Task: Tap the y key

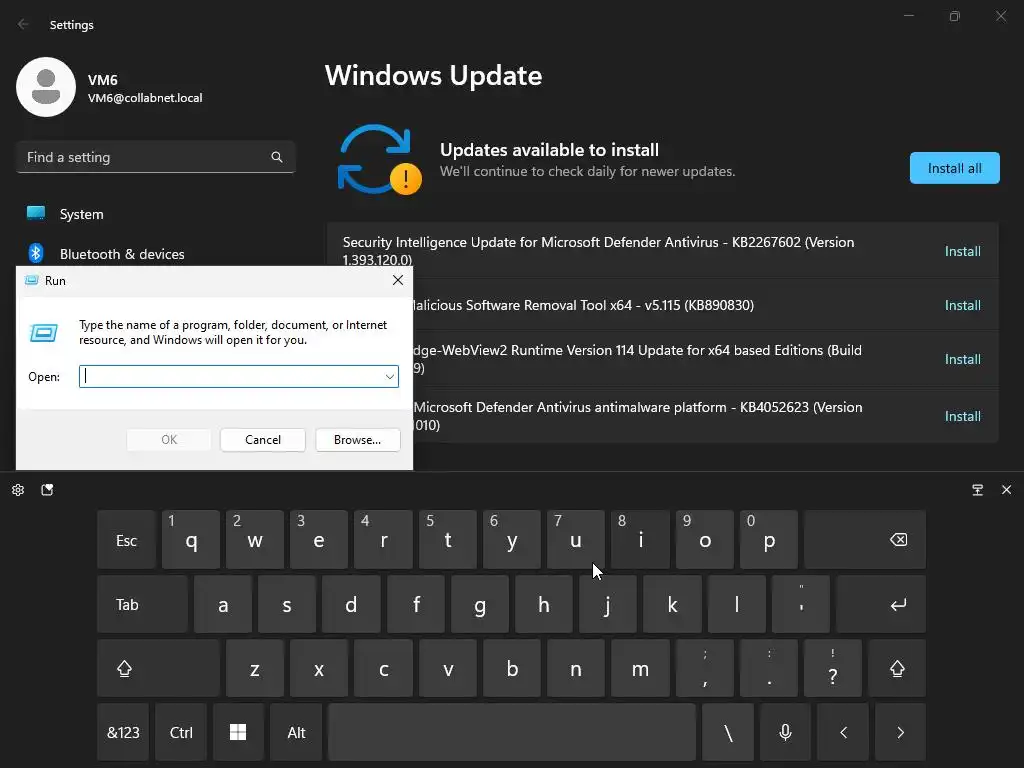Action: (512, 540)
